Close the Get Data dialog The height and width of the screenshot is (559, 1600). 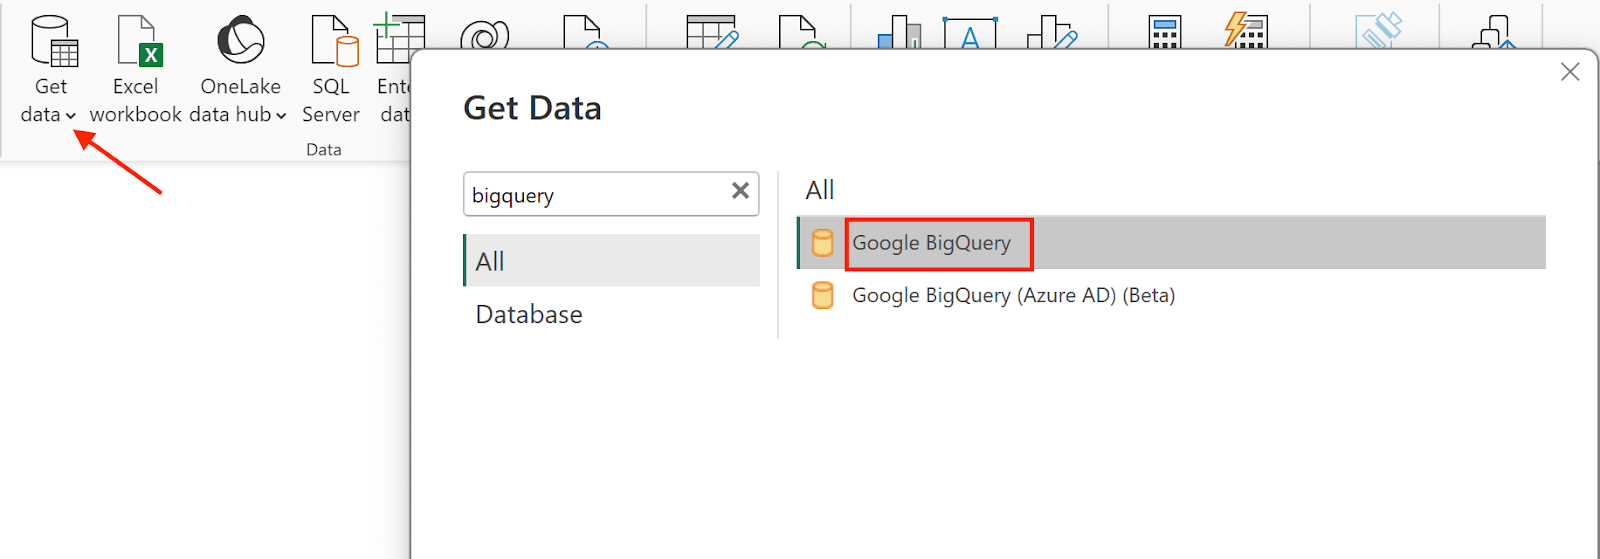(x=1570, y=72)
